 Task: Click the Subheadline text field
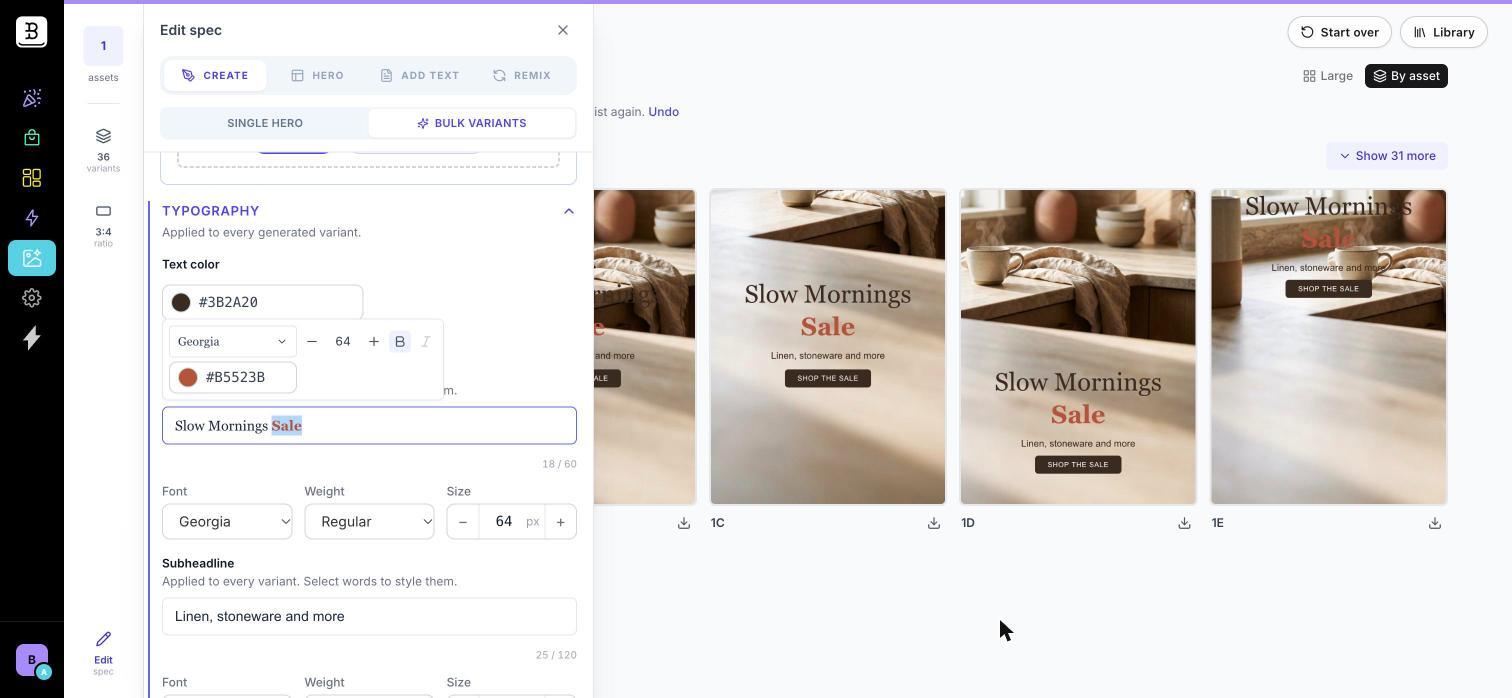(x=369, y=616)
